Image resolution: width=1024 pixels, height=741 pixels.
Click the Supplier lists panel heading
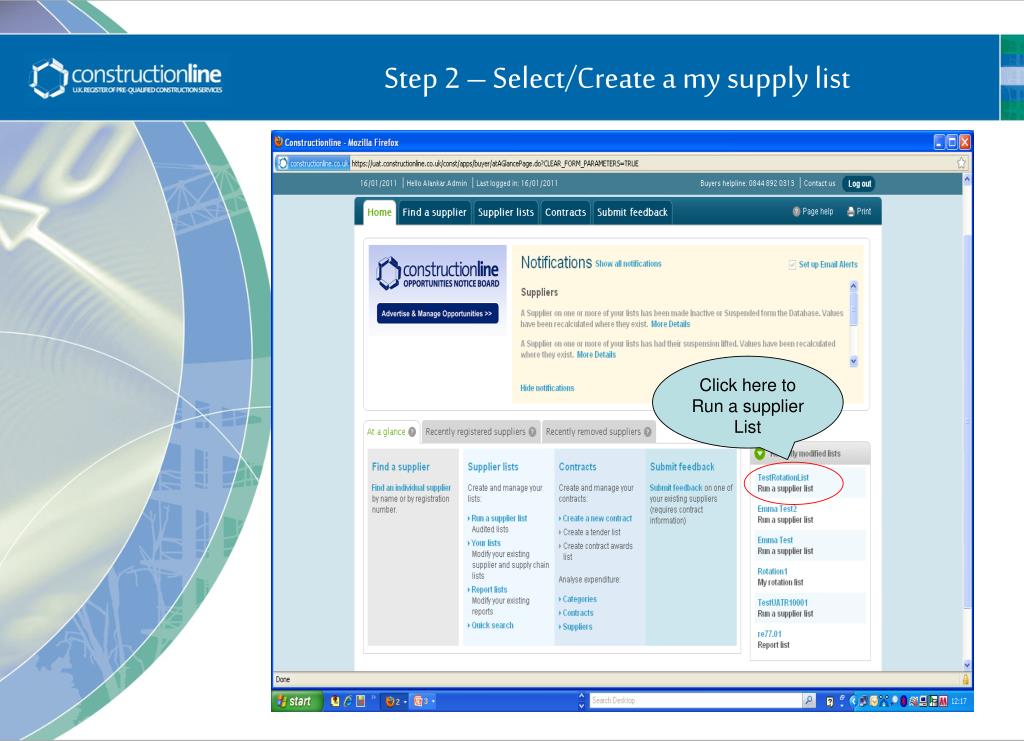pos(493,467)
